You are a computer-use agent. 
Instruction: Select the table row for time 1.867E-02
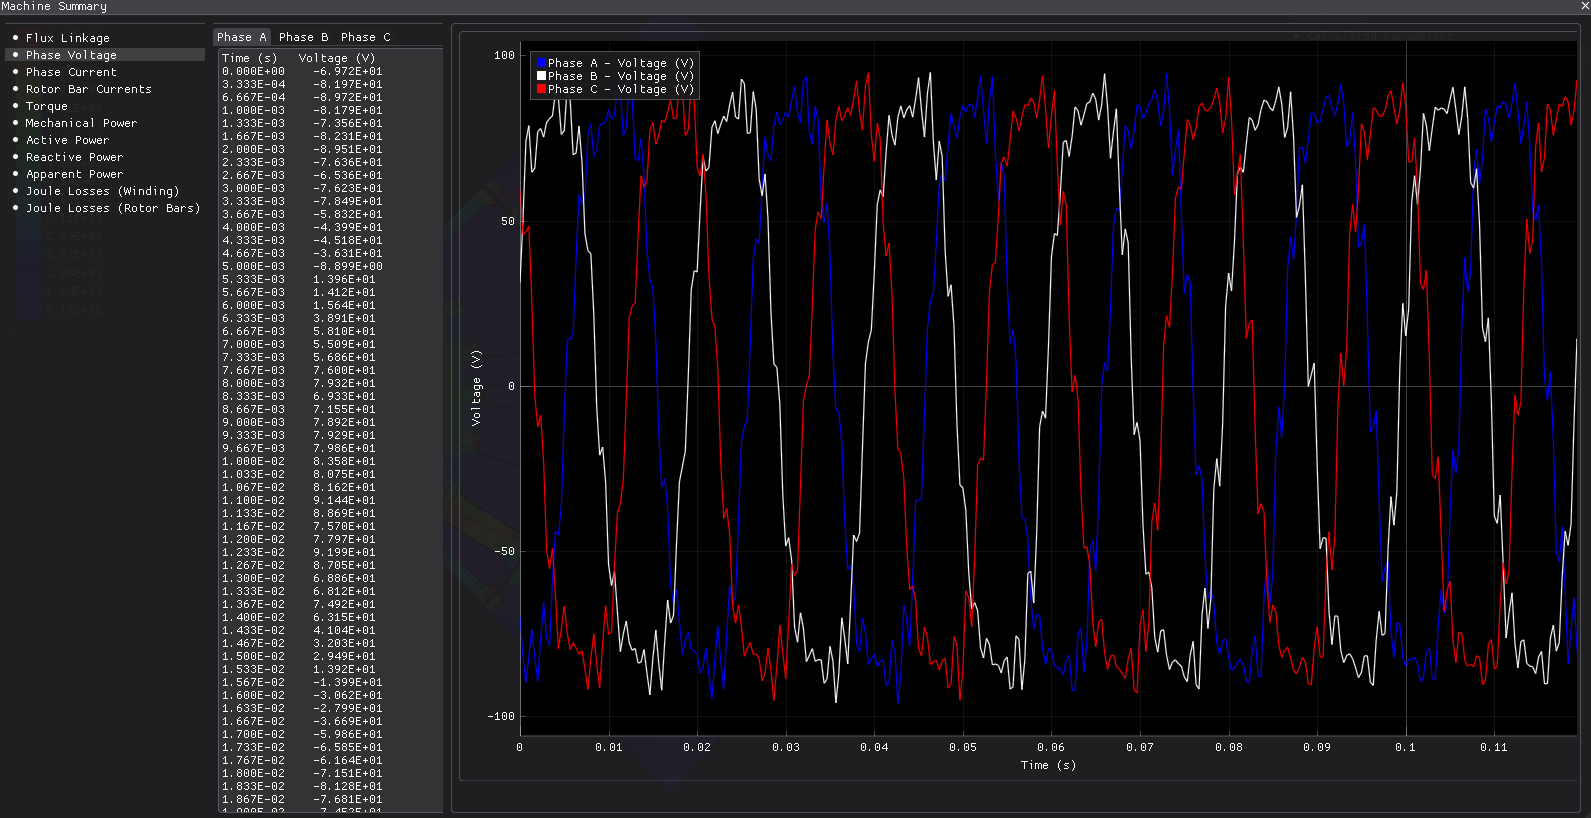click(x=330, y=799)
